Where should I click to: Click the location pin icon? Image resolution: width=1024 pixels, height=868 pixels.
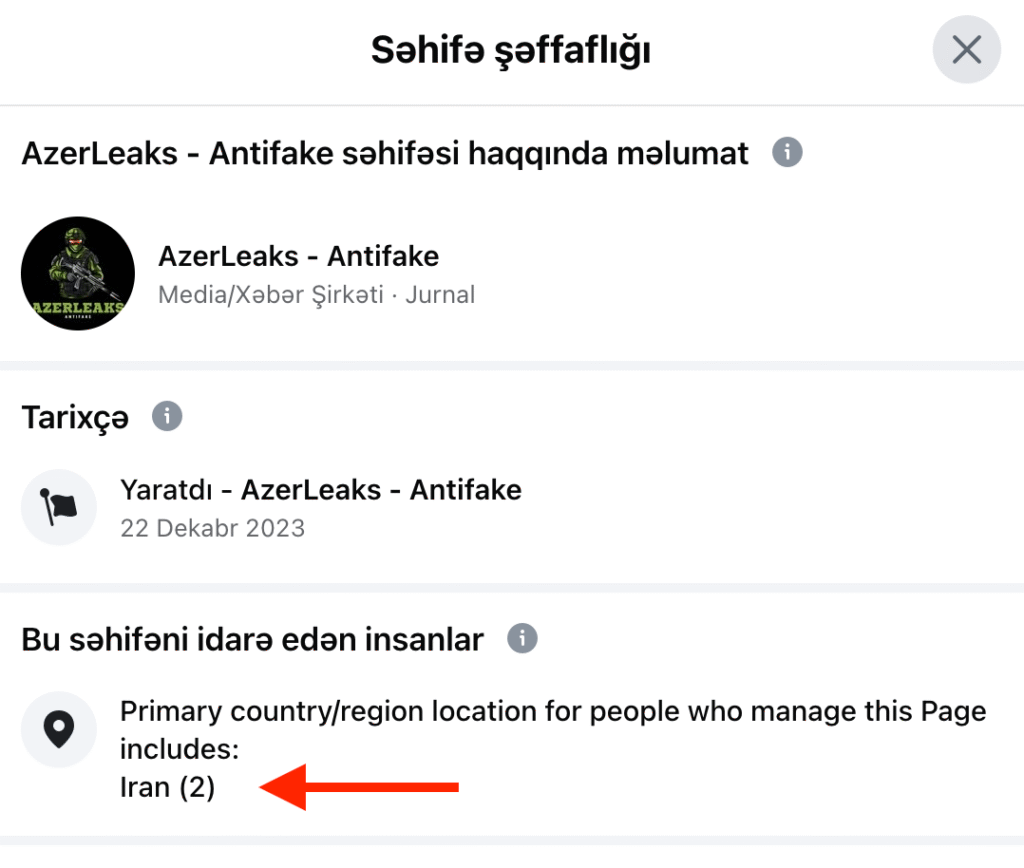59,730
